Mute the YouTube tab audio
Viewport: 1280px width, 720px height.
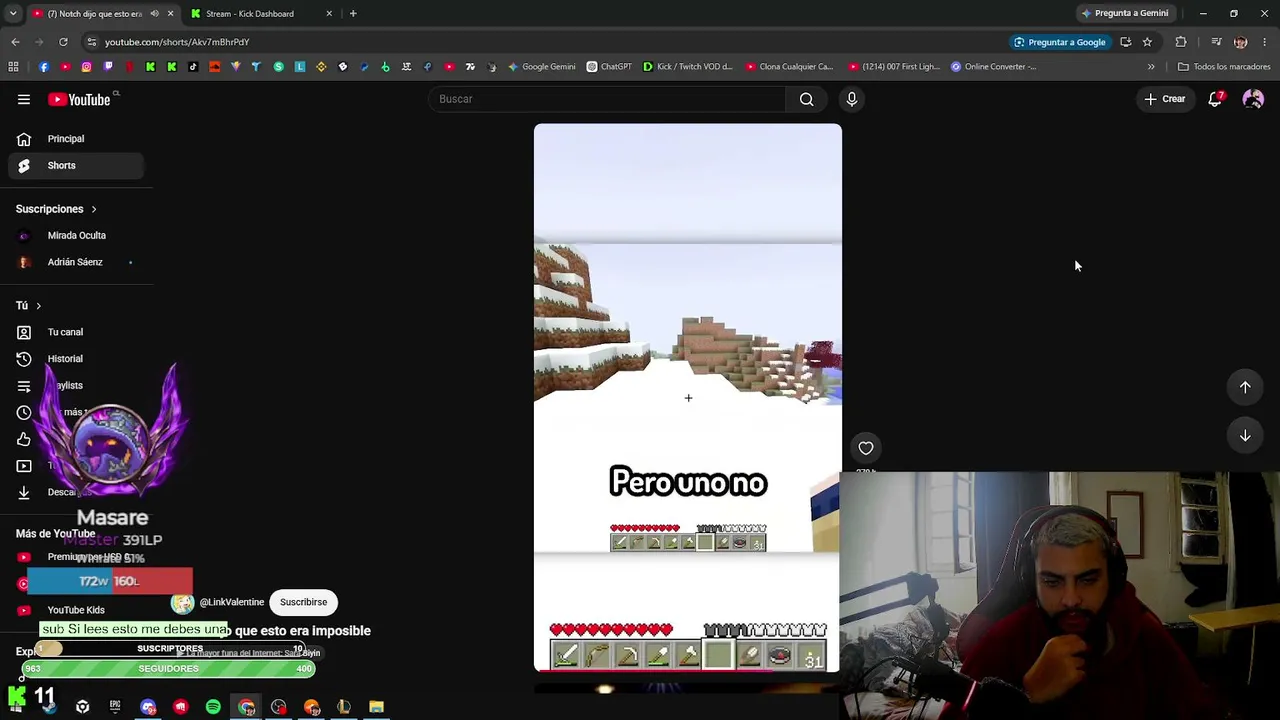coord(155,14)
